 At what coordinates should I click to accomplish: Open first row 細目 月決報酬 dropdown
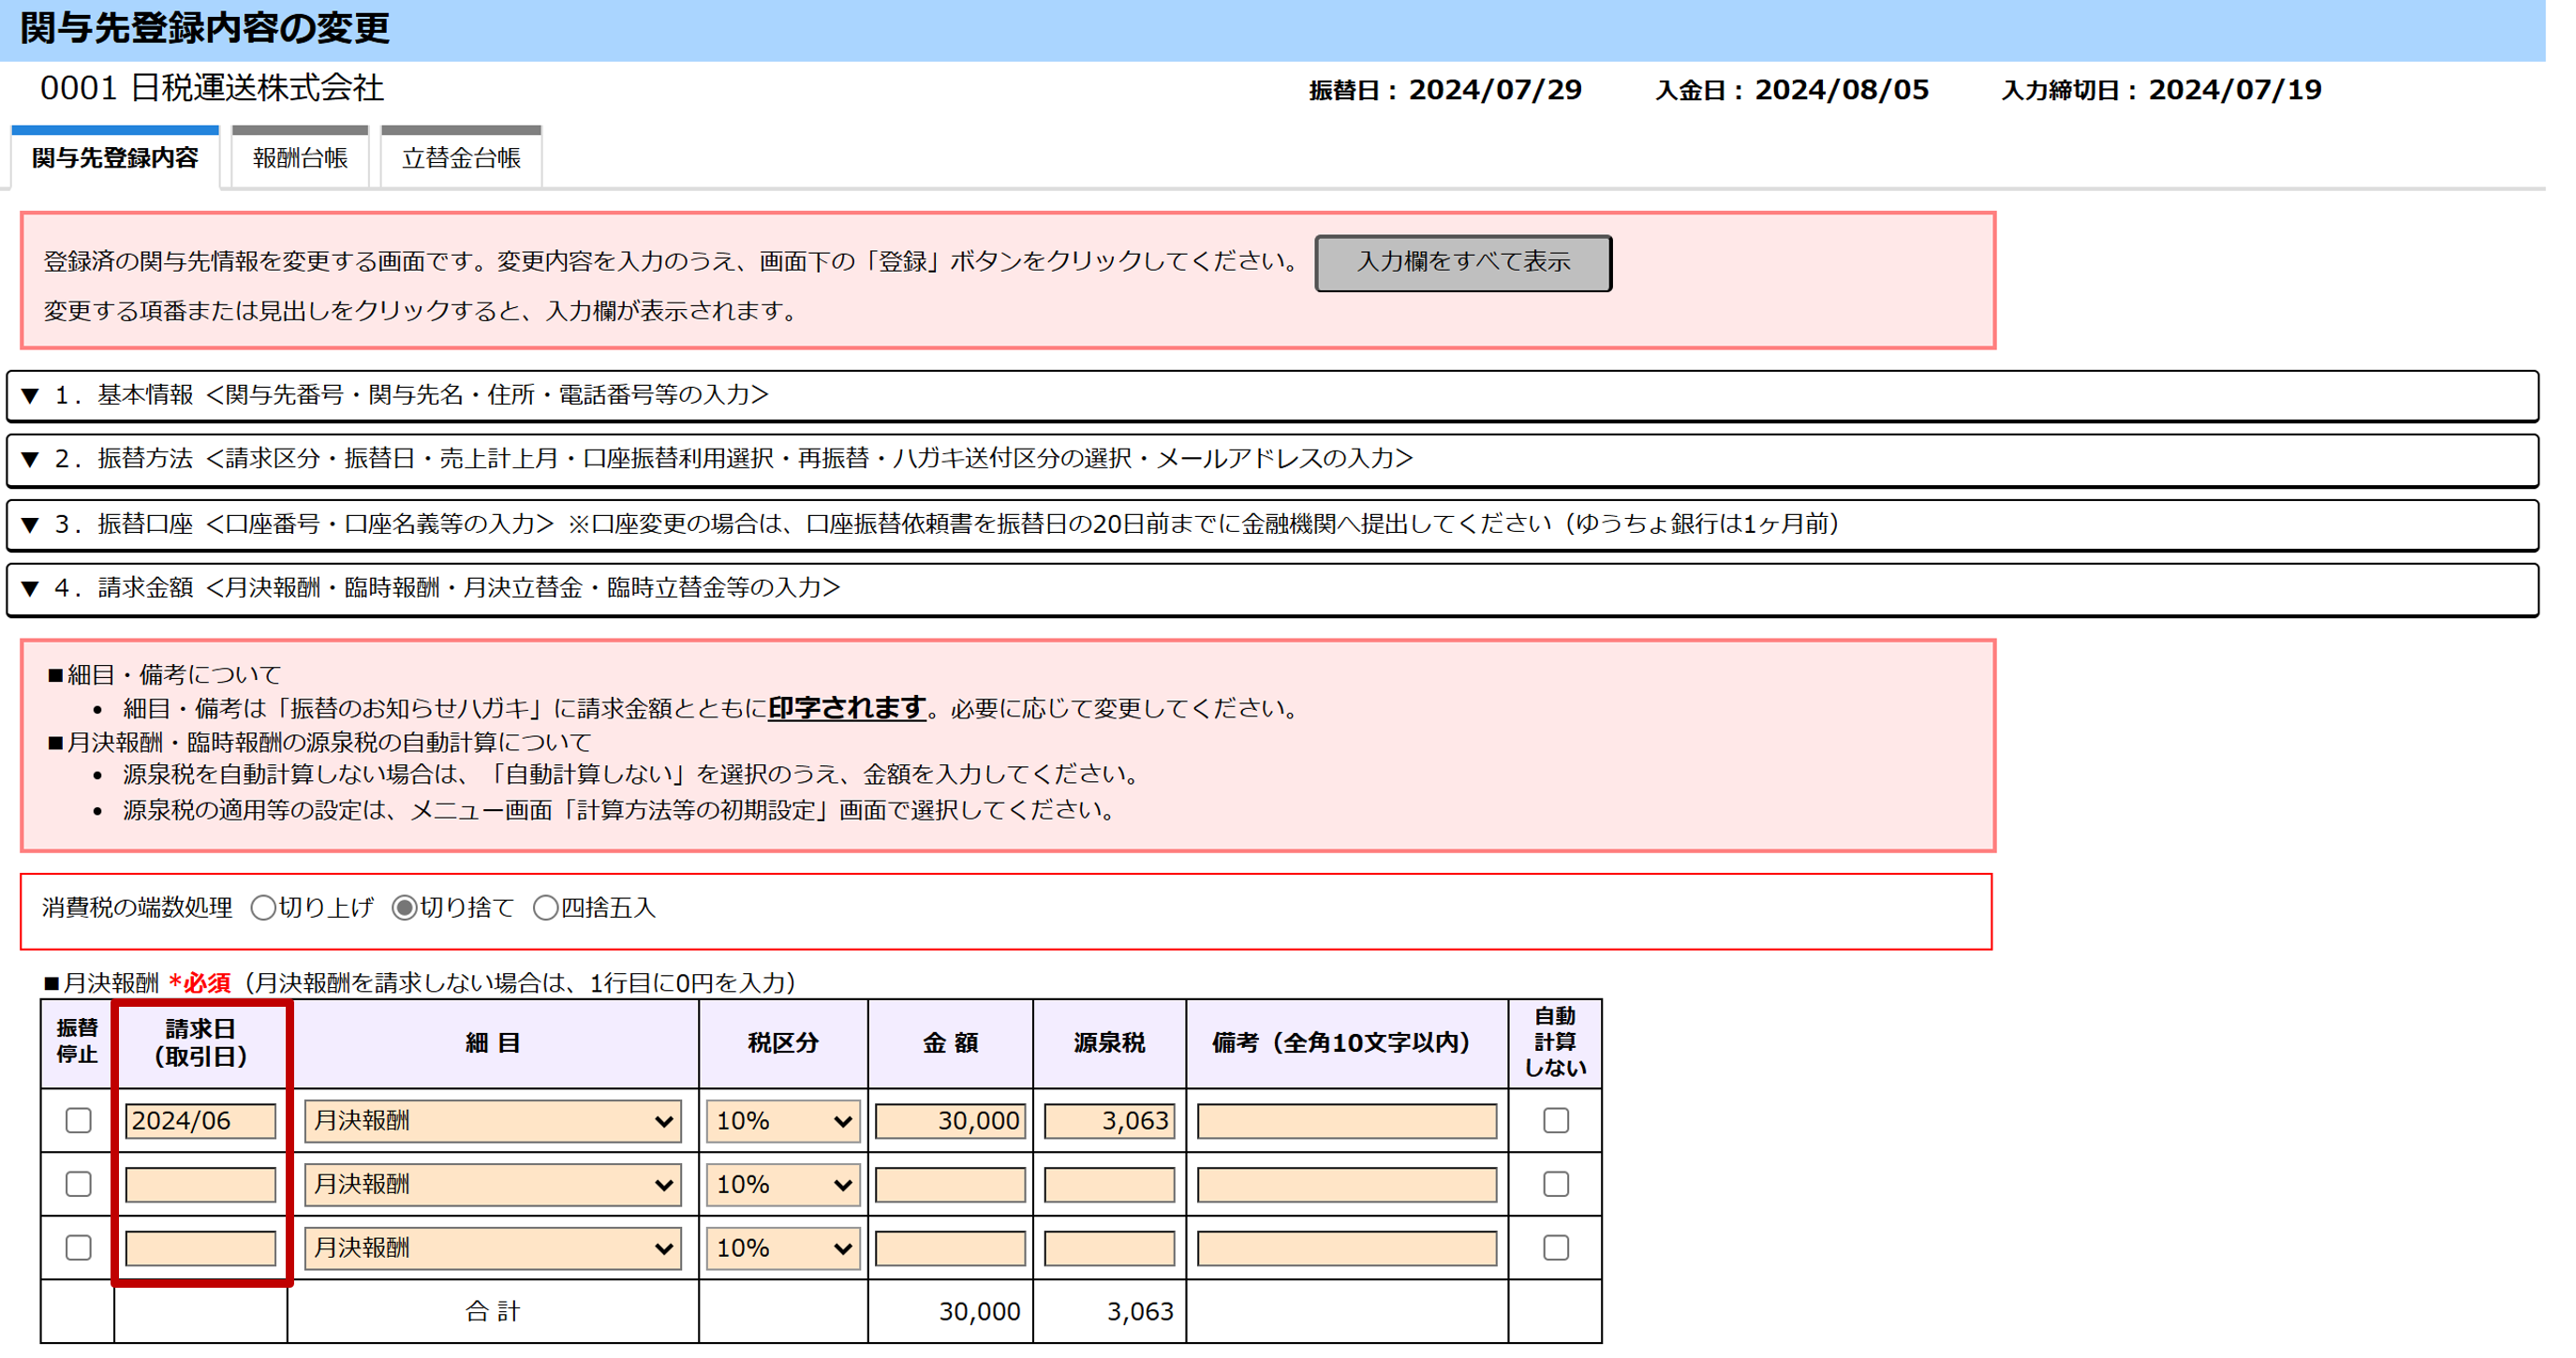492,1121
